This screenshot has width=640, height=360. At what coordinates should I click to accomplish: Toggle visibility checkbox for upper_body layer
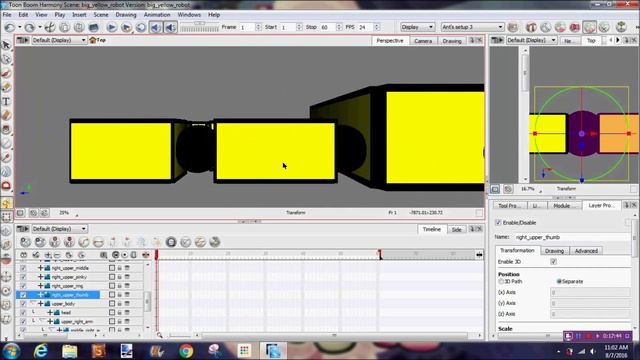(23, 304)
